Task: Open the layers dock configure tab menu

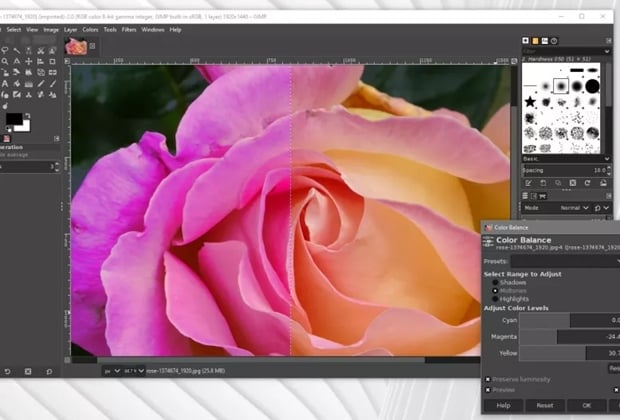Action: [609, 196]
